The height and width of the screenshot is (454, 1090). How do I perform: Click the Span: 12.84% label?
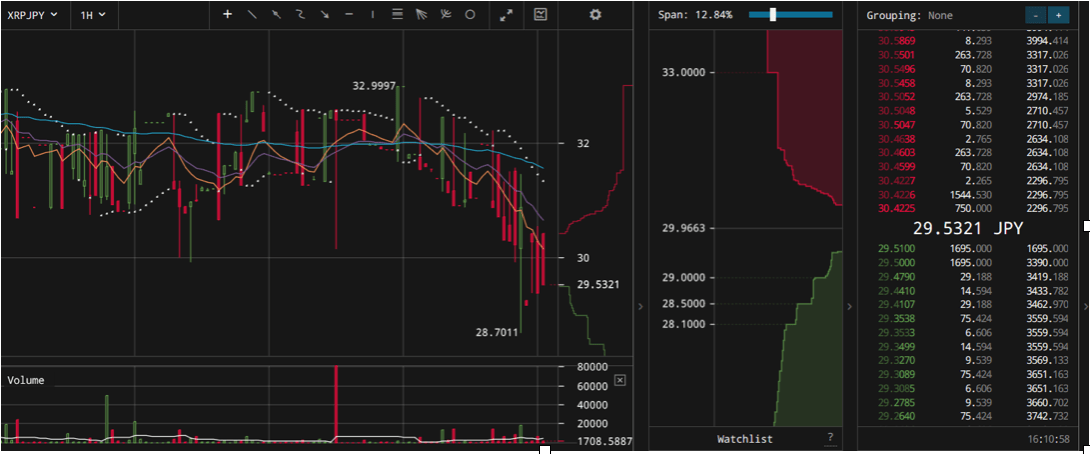(694, 15)
